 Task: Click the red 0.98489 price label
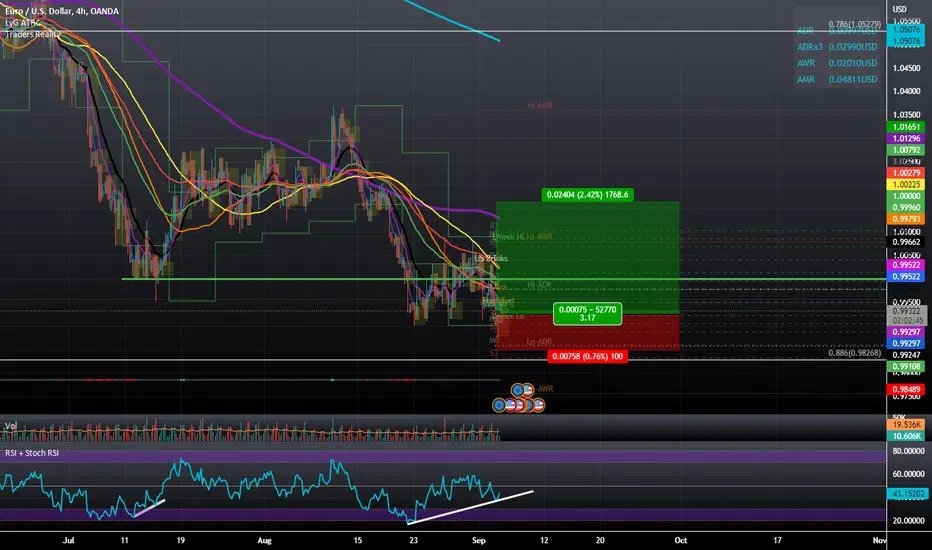905,389
